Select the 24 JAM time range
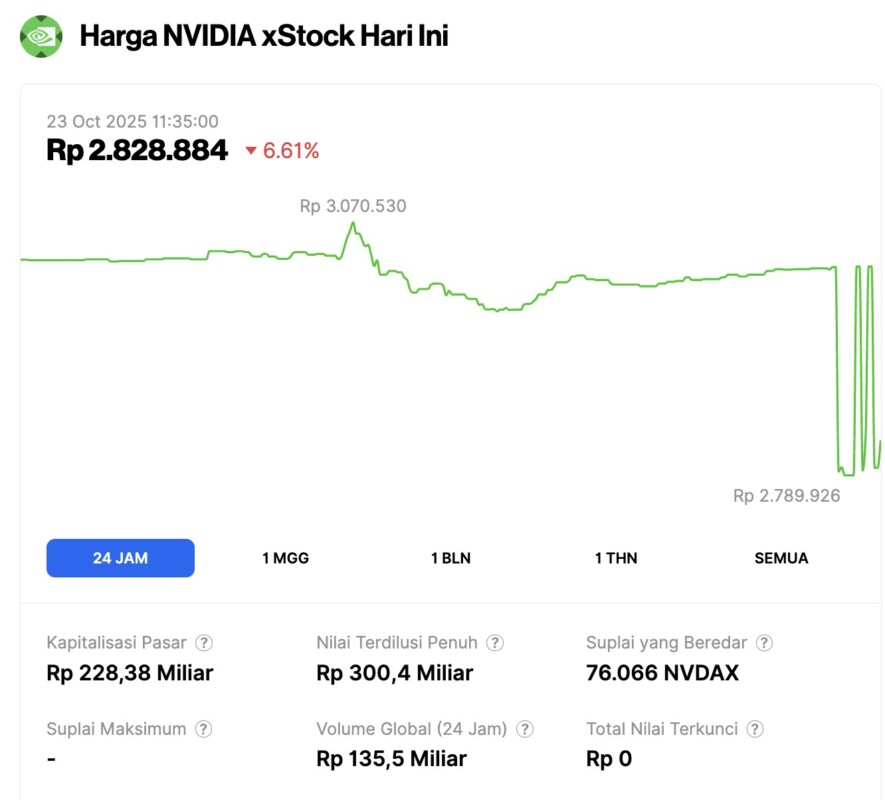885x800 pixels. [120, 558]
